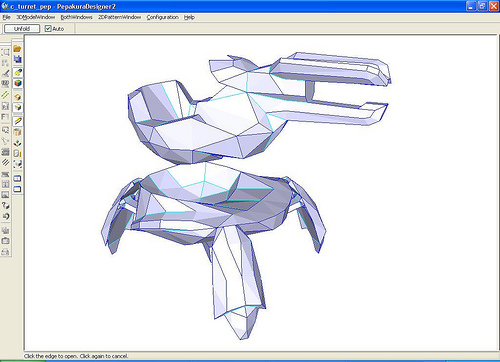Click the split window layout icon

click(x=17, y=178)
